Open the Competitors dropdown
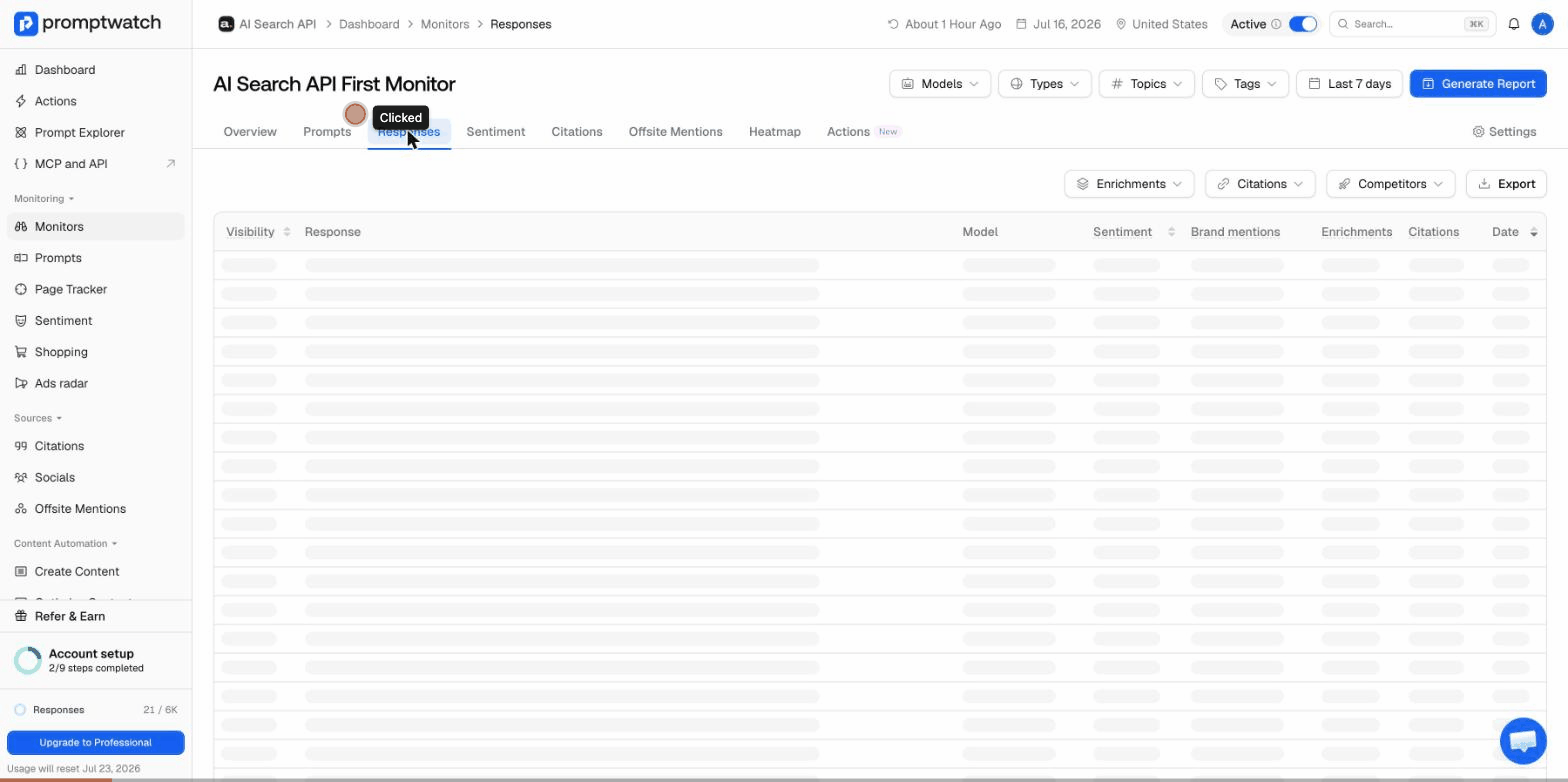1568x782 pixels. point(1390,184)
